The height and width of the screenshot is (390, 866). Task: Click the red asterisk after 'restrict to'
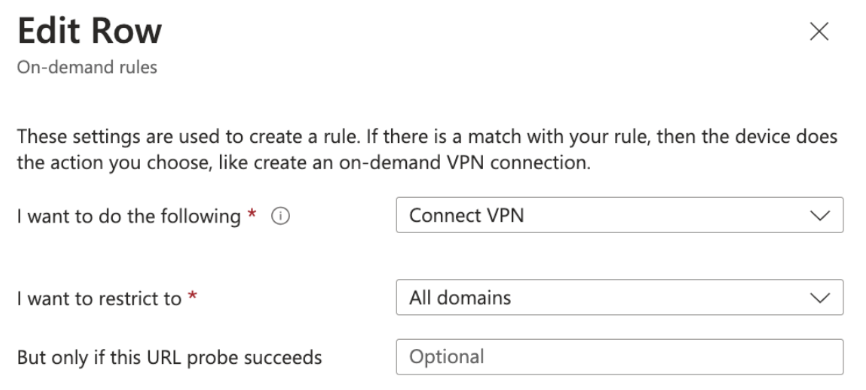[x=192, y=296]
